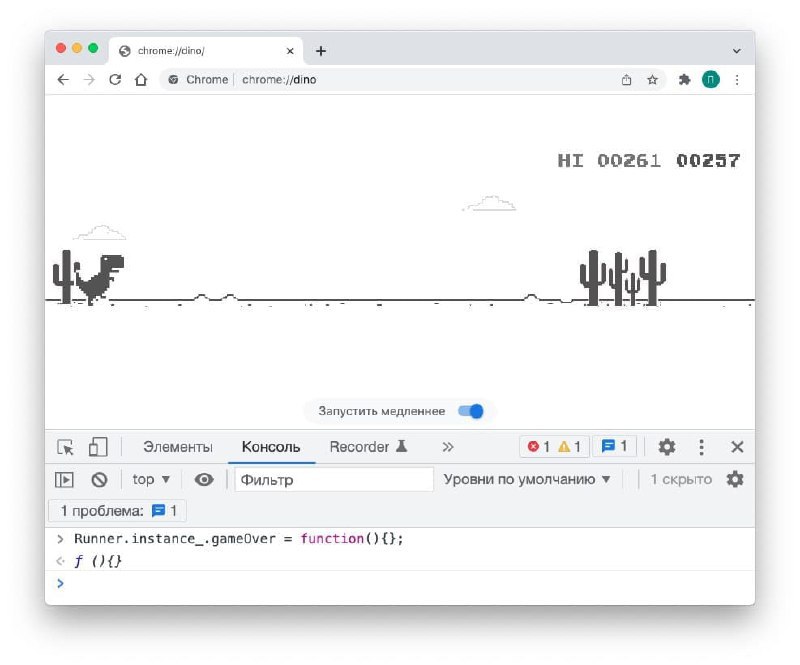Open a new tab with the plus button
The width and height of the screenshot is (800, 665).
tap(321, 51)
